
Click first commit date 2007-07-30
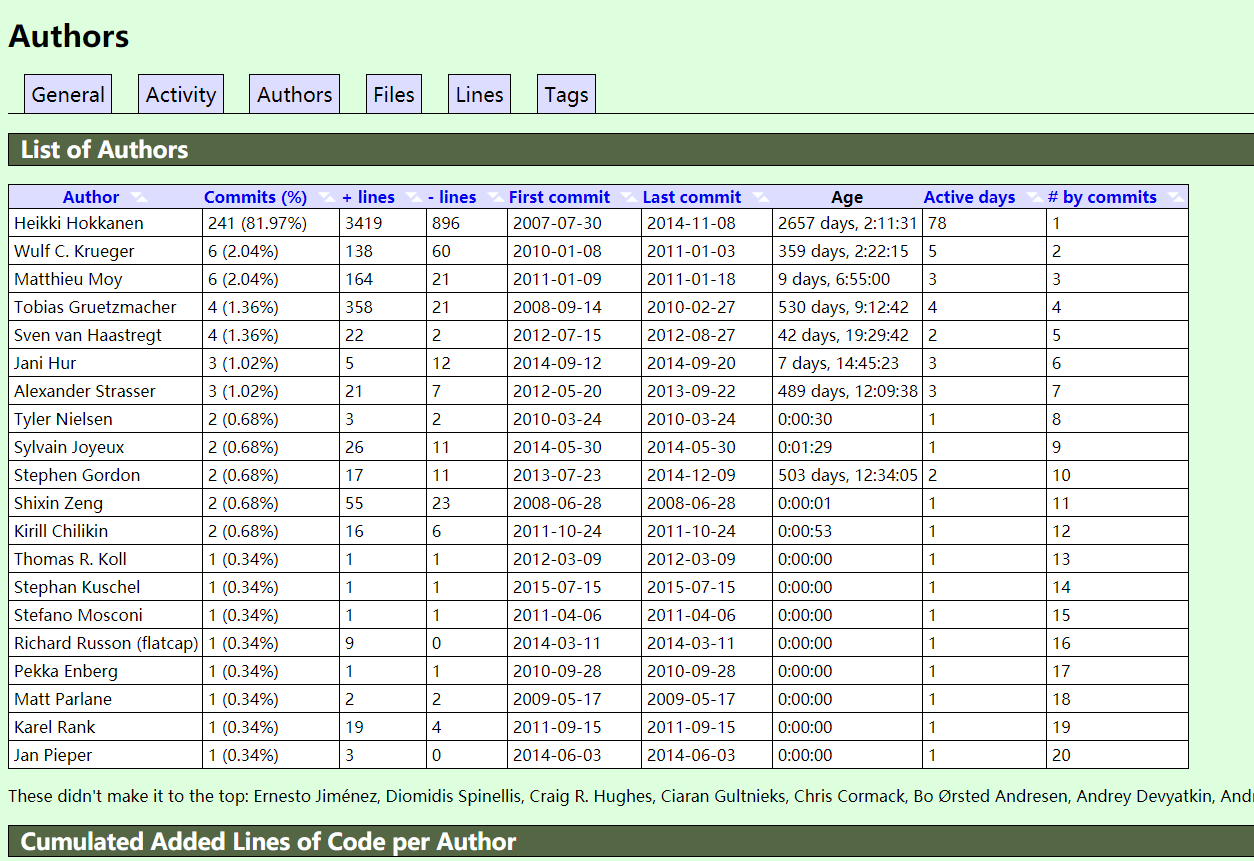tap(557, 223)
